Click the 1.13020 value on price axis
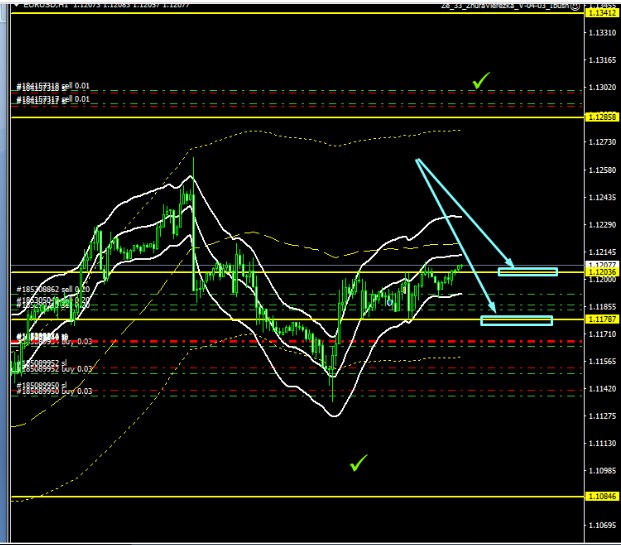 click(x=602, y=87)
